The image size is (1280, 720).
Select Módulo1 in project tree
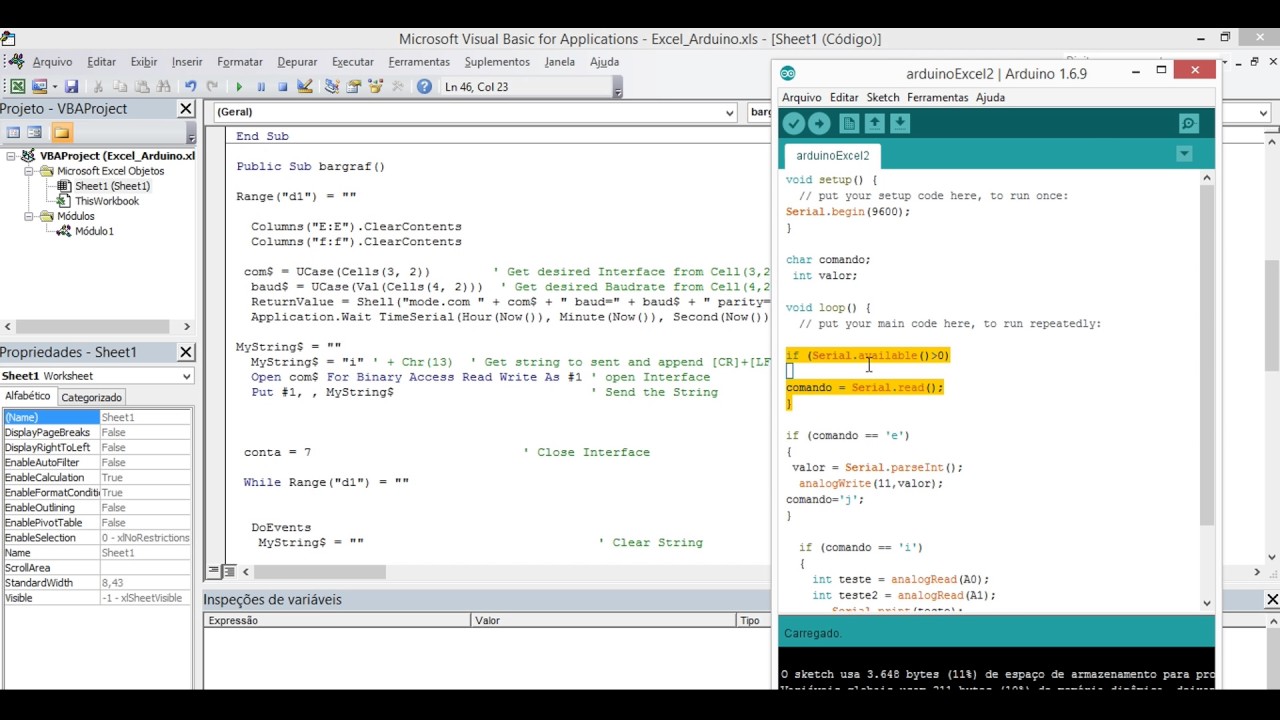(94, 231)
